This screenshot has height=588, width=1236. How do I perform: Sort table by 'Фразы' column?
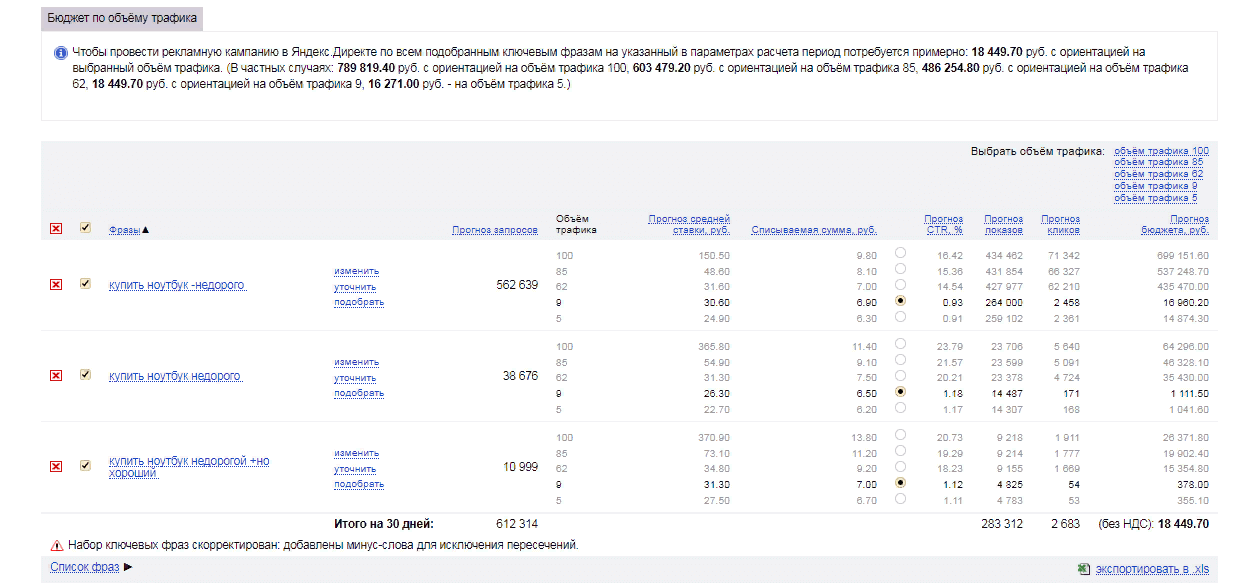click(x=125, y=230)
